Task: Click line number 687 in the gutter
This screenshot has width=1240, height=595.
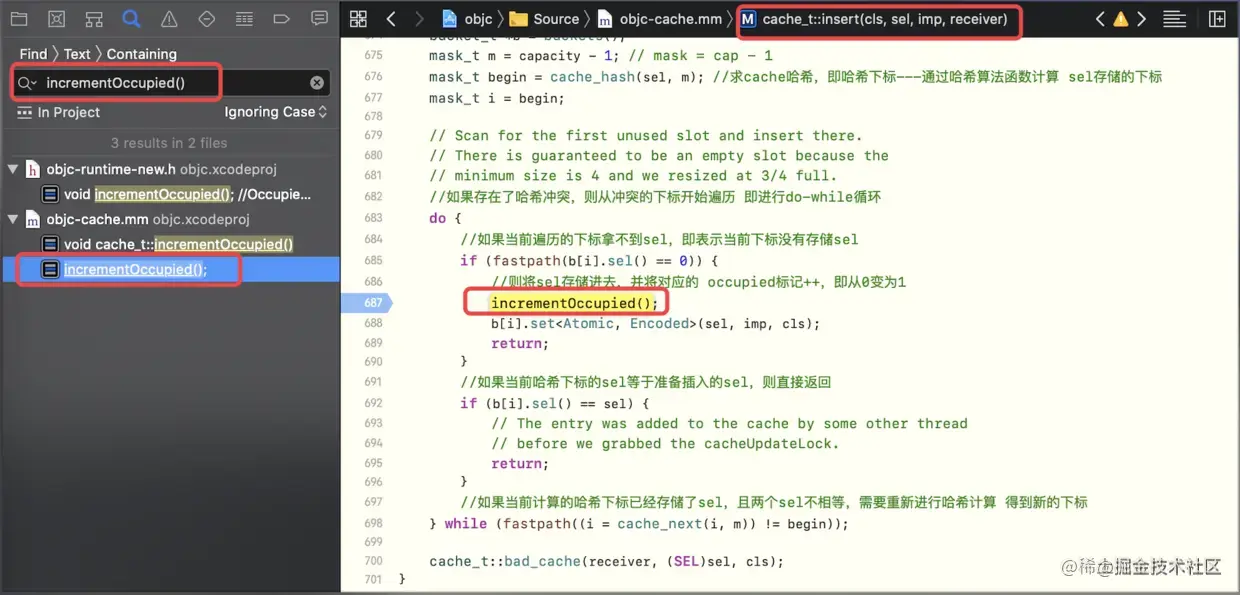Action: click(x=372, y=302)
